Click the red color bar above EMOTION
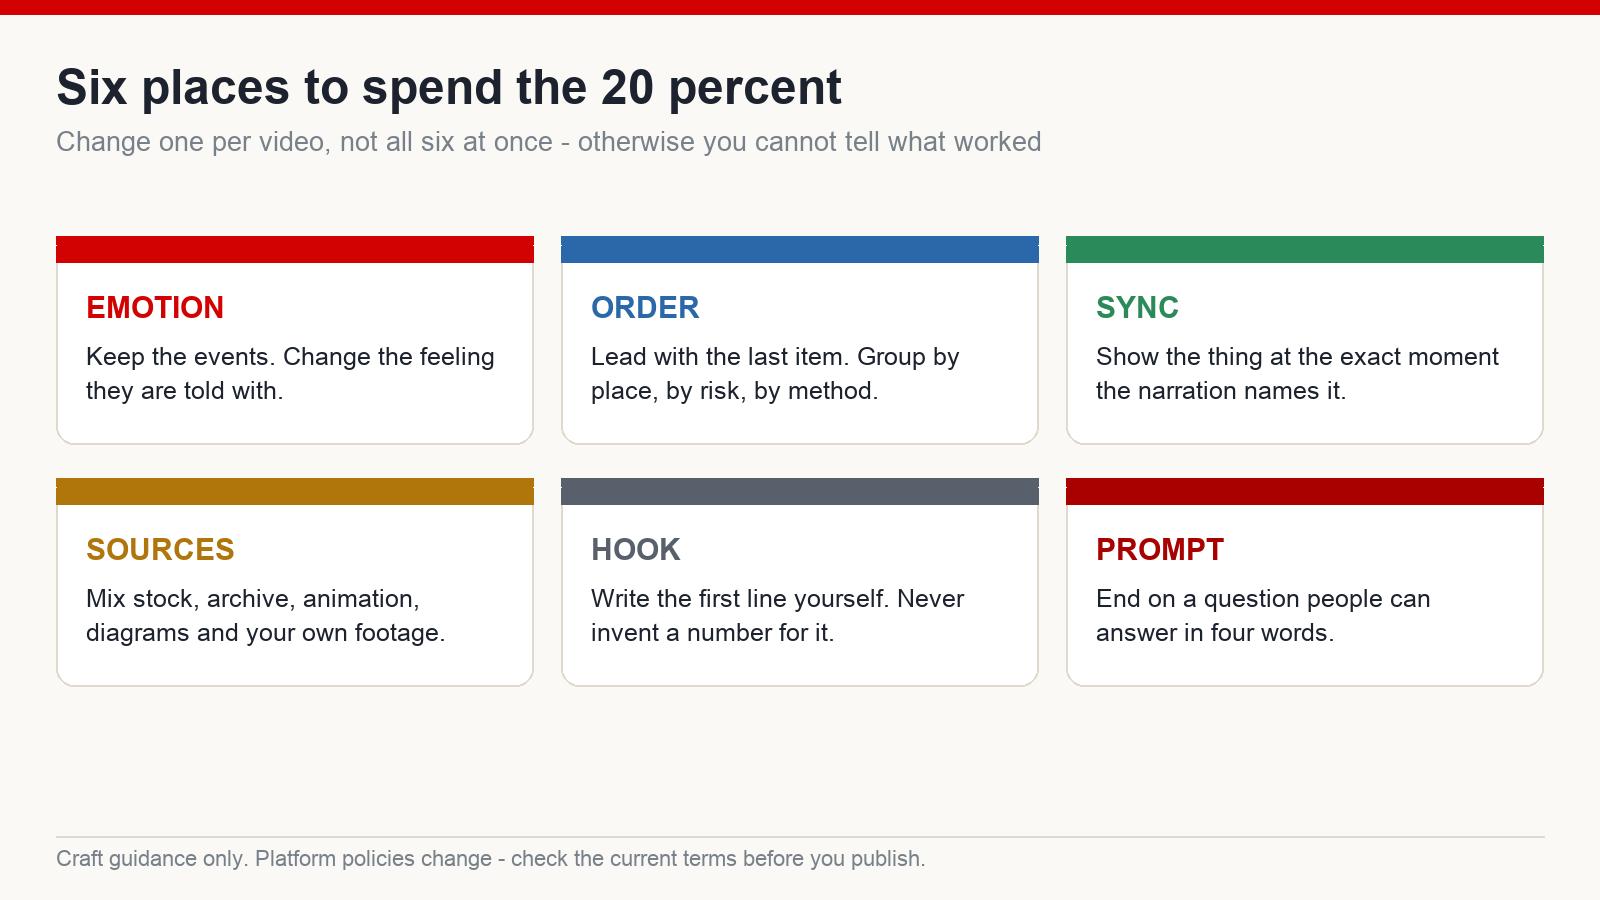Screen dimensions: 1600x900 (295, 249)
